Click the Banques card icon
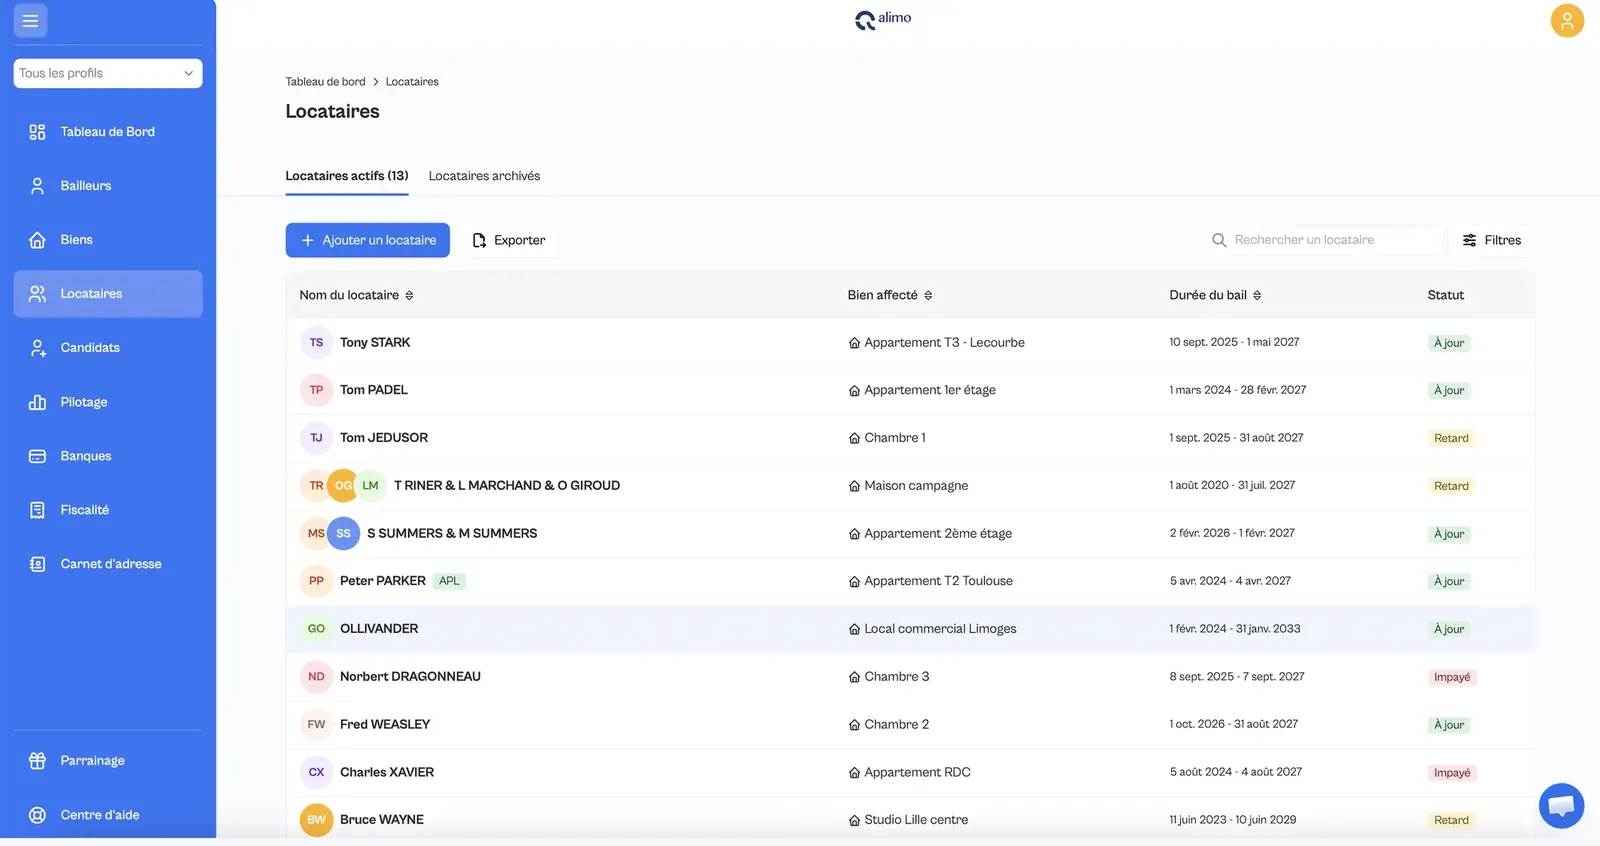Image resolution: width=1600 pixels, height=846 pixels. tap(37, 456)
